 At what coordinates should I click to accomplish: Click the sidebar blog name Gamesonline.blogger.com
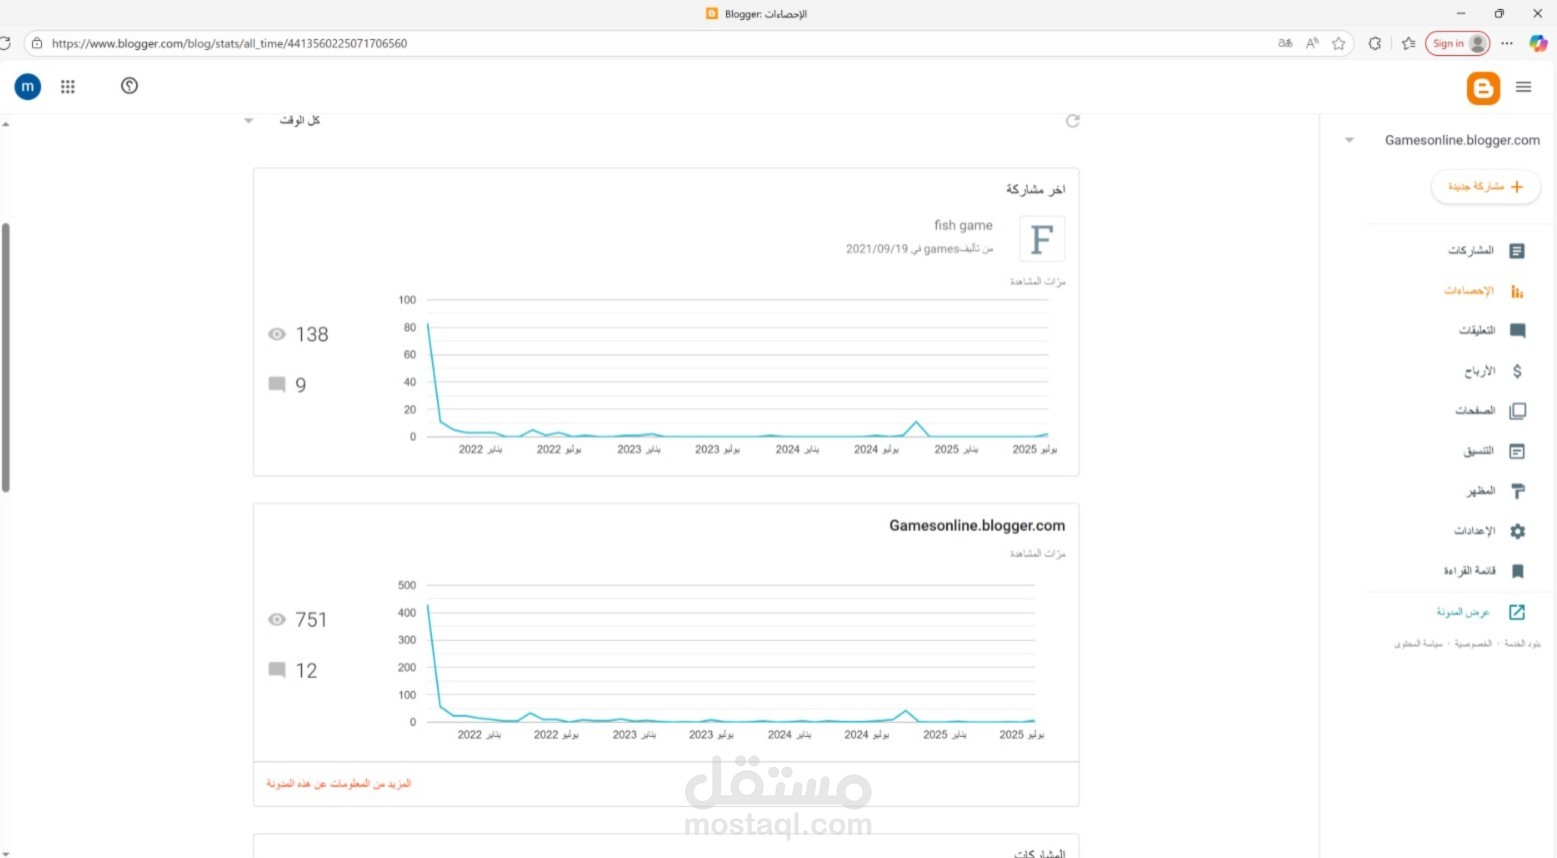(1462, 141)
